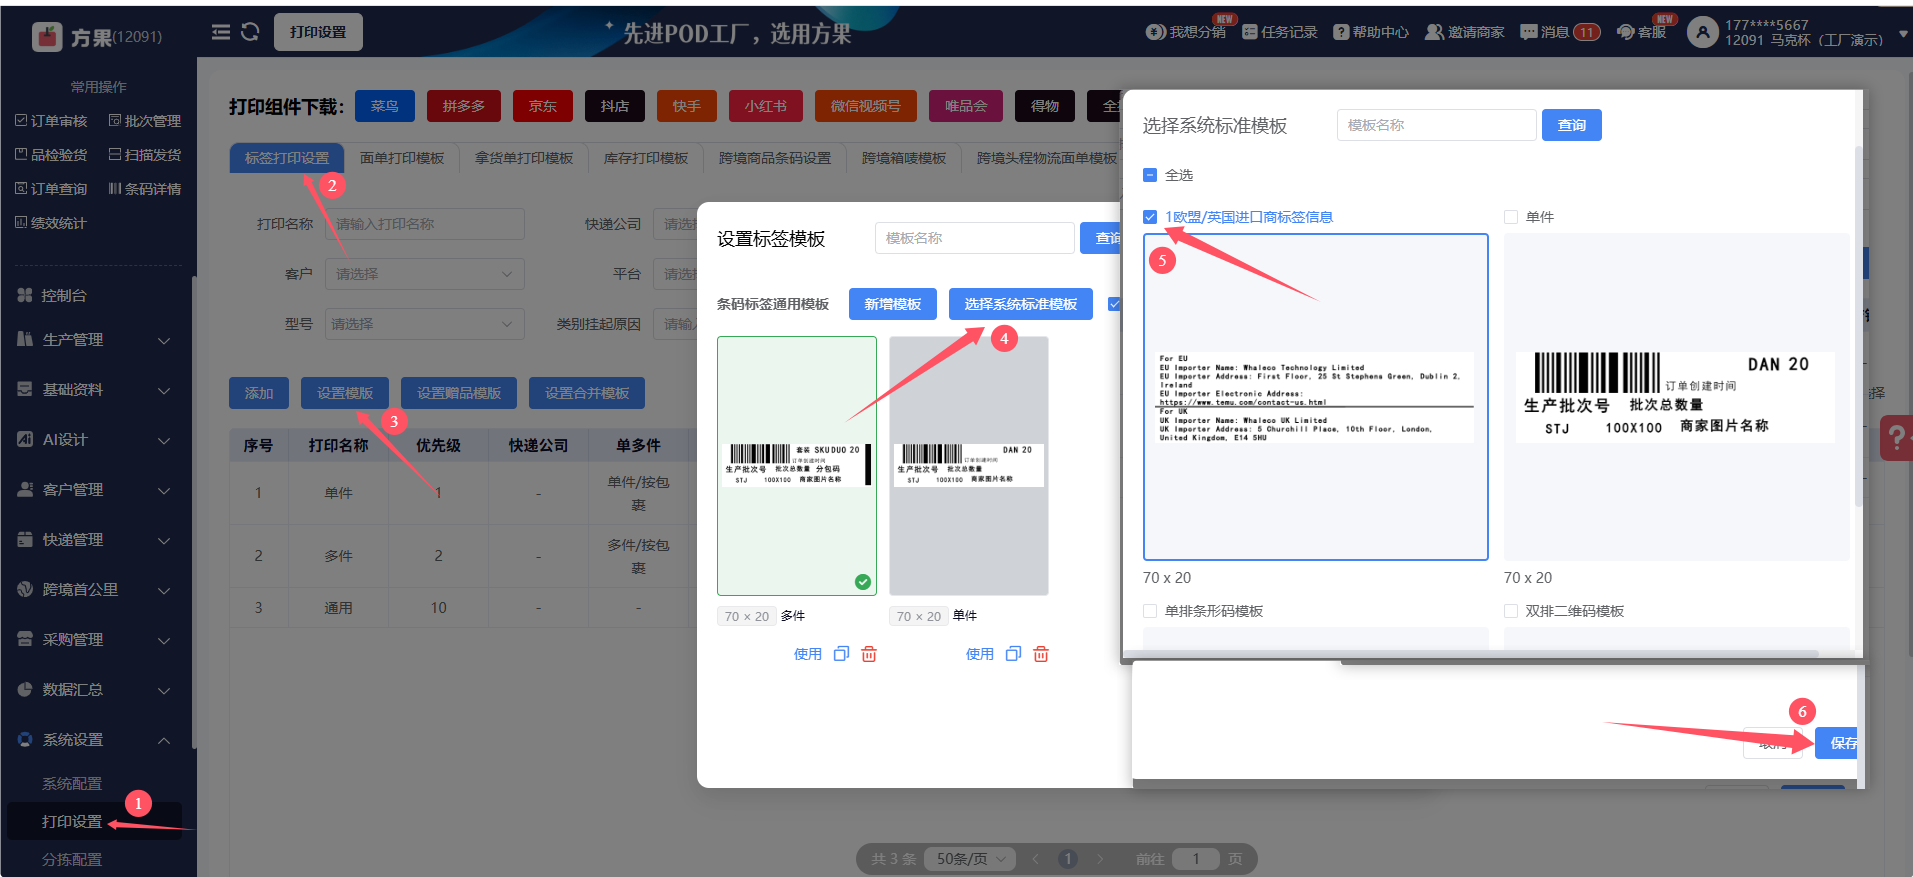Image resolution: width=1913 pixels, height=877 pixels.
Task: Click the 设置赠品模版 button
Action: point(459,393)
